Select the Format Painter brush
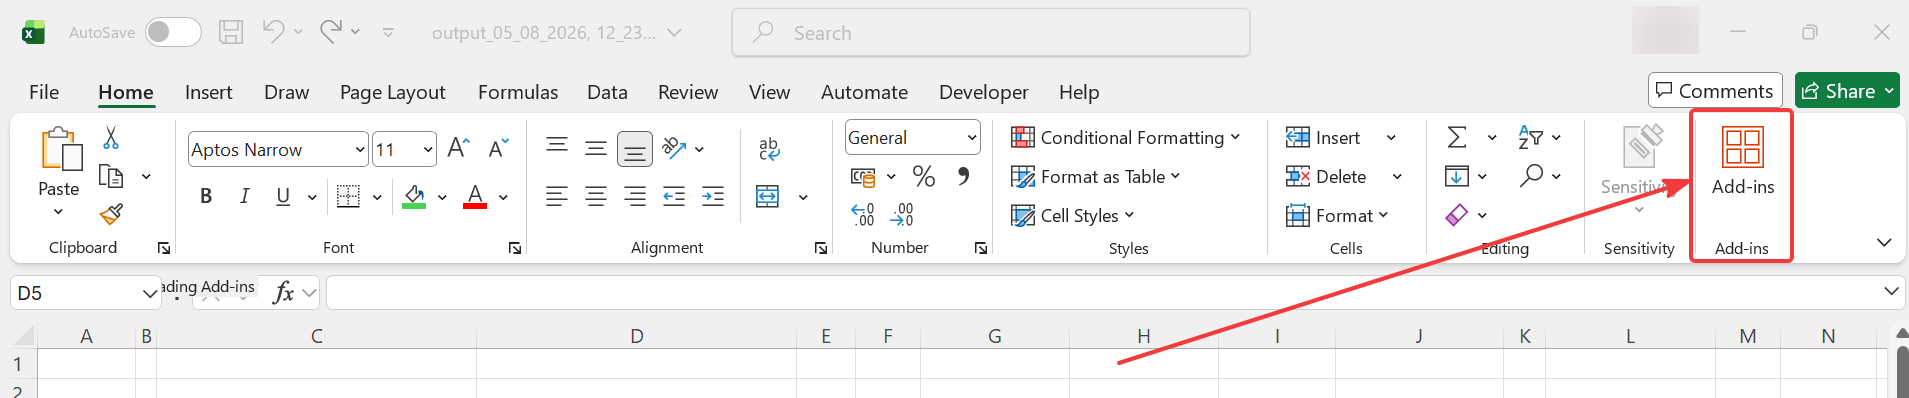This screenshot has width=1909, height=398. click(111, 214)
